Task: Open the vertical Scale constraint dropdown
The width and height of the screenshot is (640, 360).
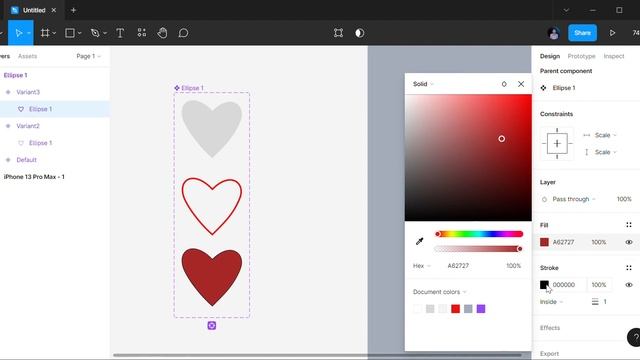Action: (x=605, y=152)
